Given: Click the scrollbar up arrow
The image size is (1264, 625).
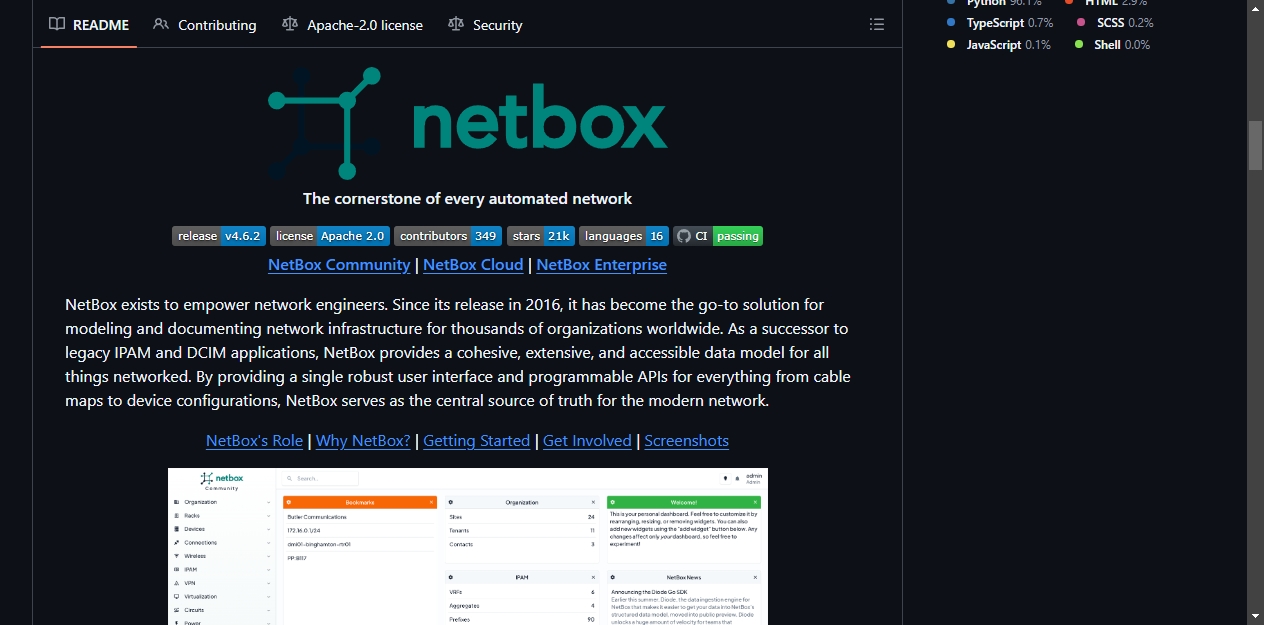Looking at the screenshot, I should click(x=1255, y=8).
